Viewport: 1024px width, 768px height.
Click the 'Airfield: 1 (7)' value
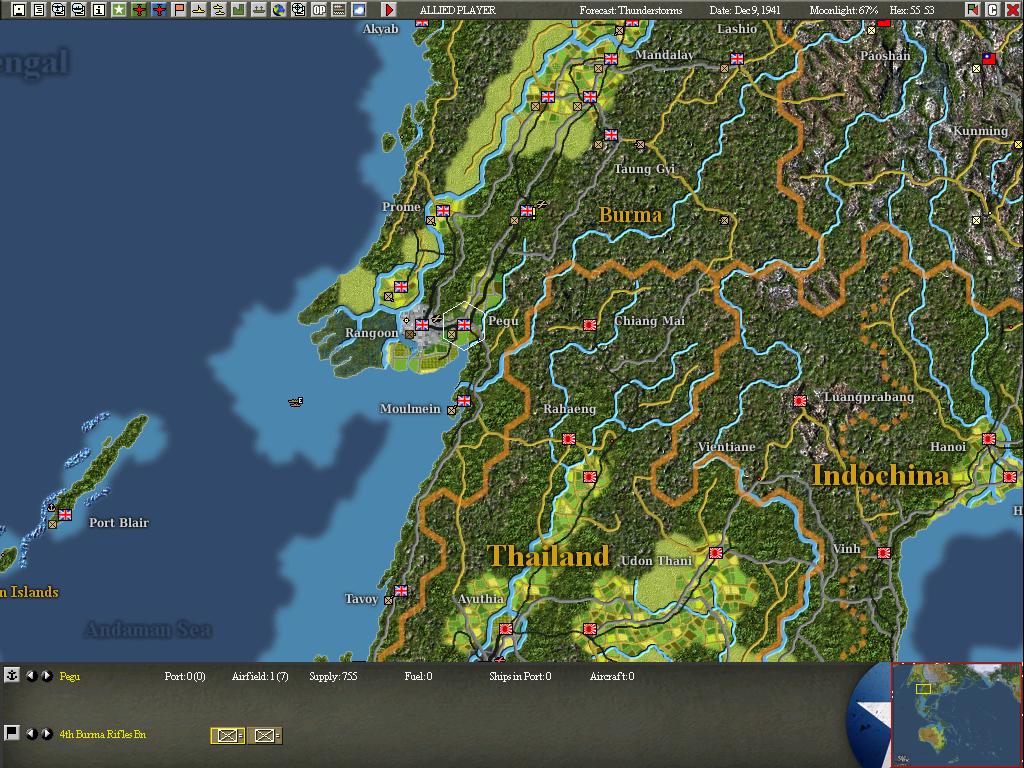260,676
